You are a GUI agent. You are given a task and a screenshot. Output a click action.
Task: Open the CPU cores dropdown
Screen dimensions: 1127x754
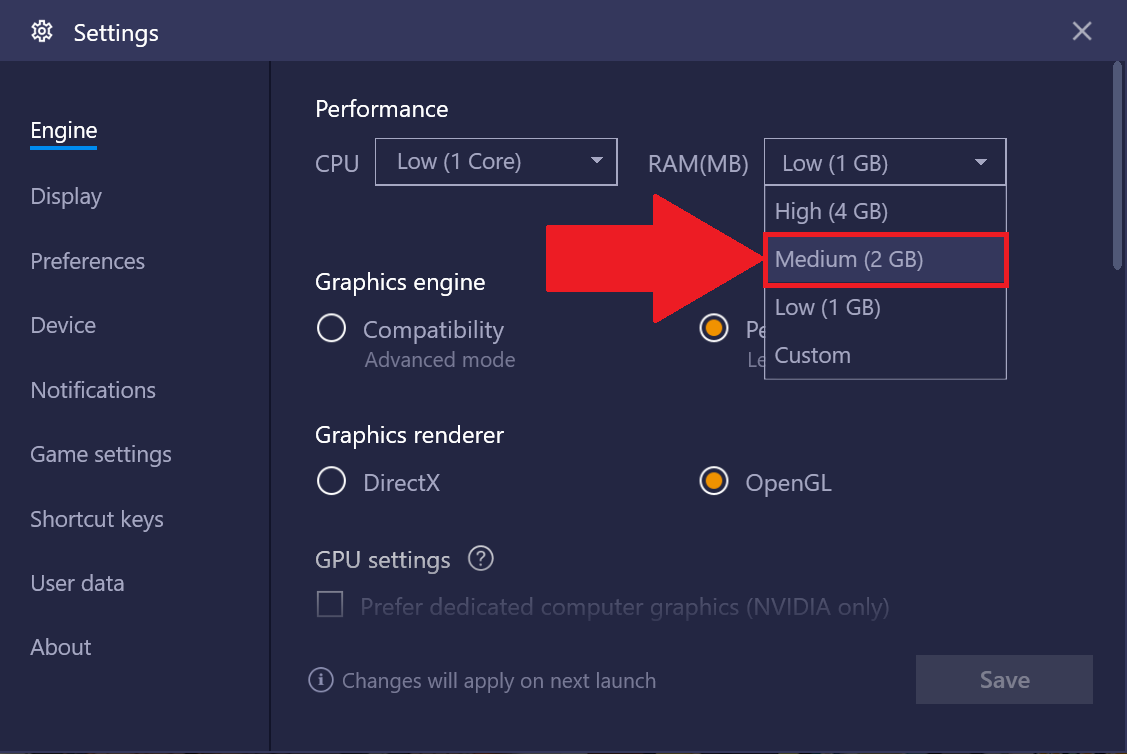click(x=496, y=162)
